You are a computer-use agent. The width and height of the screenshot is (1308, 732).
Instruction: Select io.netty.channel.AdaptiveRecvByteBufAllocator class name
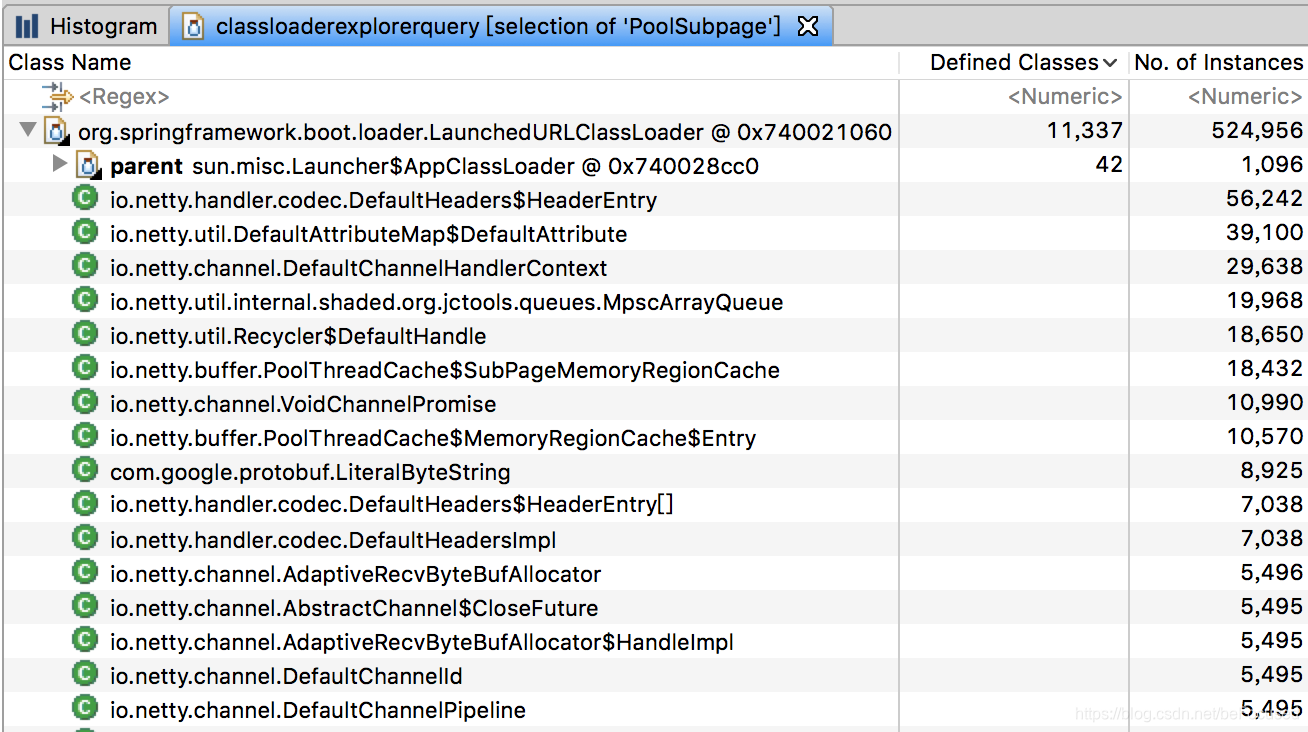355,574
